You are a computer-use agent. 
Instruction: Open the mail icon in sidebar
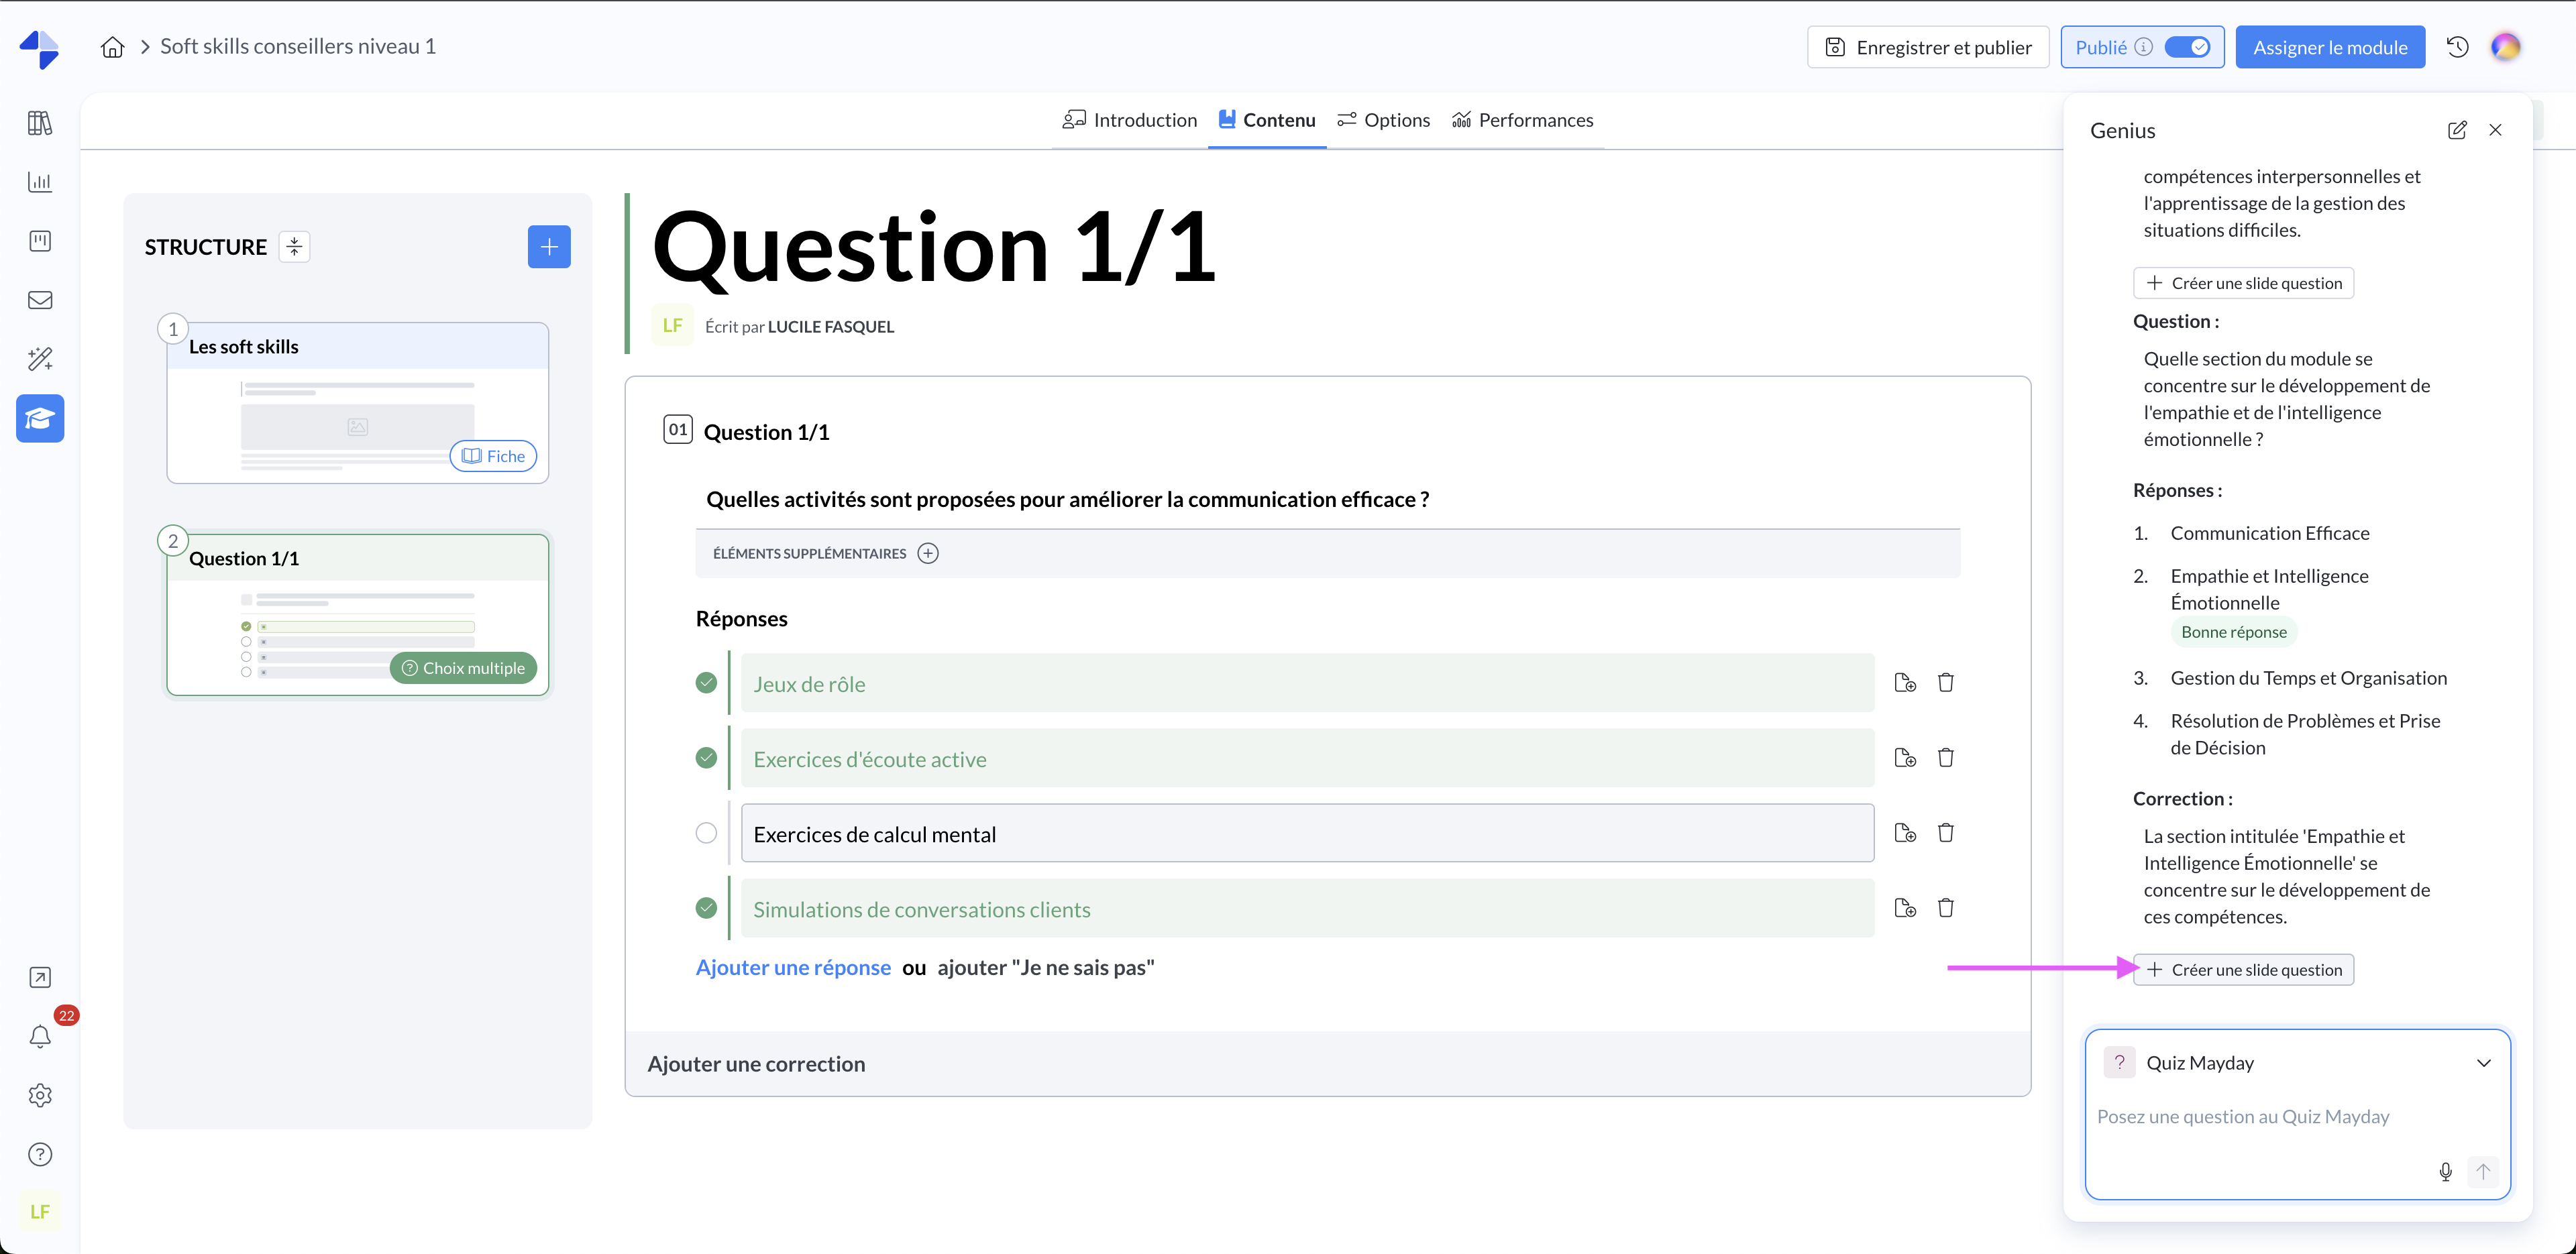click(x=40, y=300)
